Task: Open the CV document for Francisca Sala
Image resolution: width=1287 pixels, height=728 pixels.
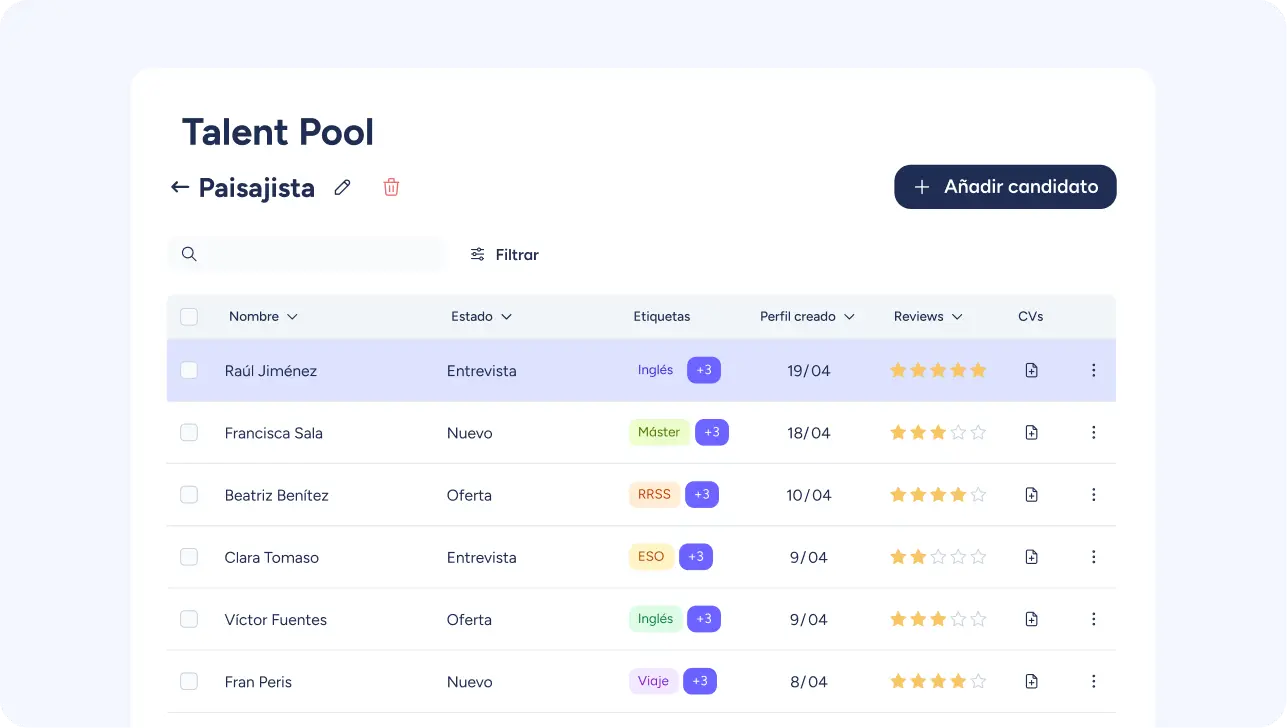Action: [x=1031, y=433]
